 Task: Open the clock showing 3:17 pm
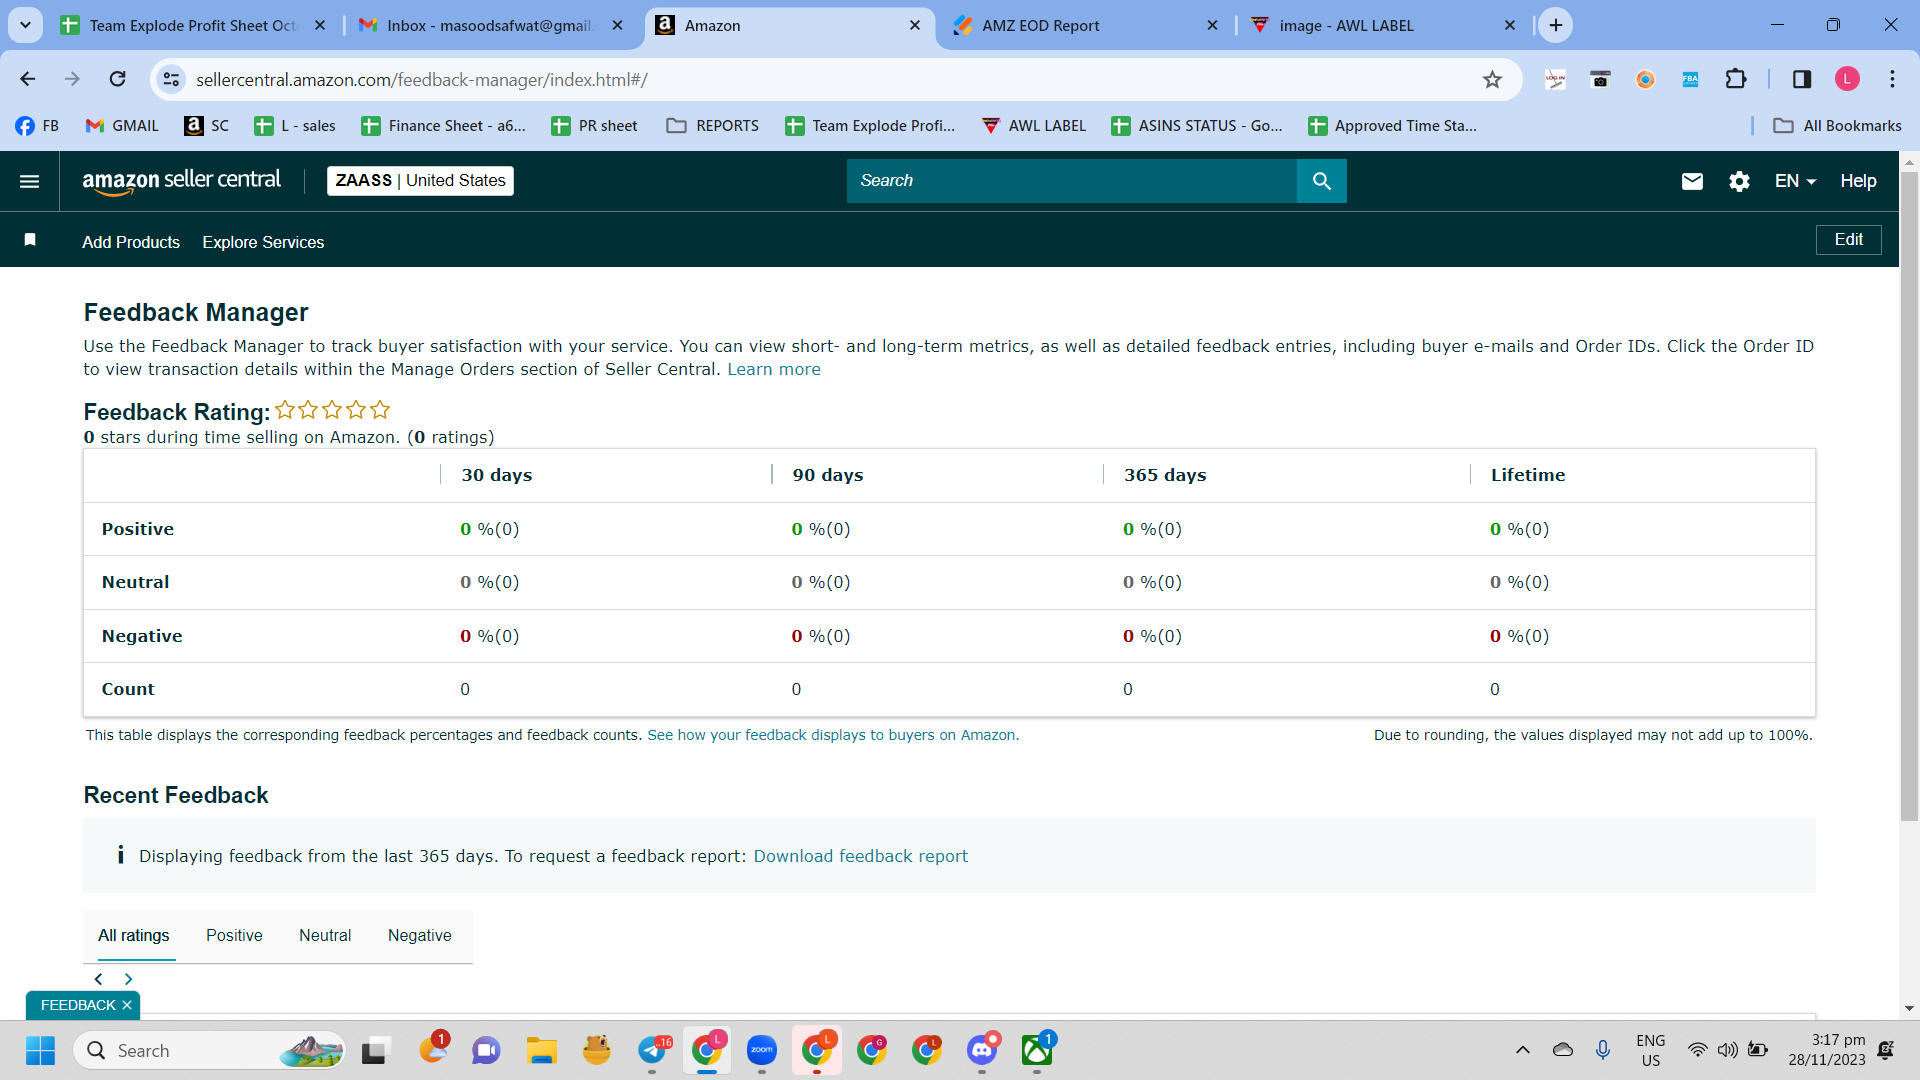1827,1050
